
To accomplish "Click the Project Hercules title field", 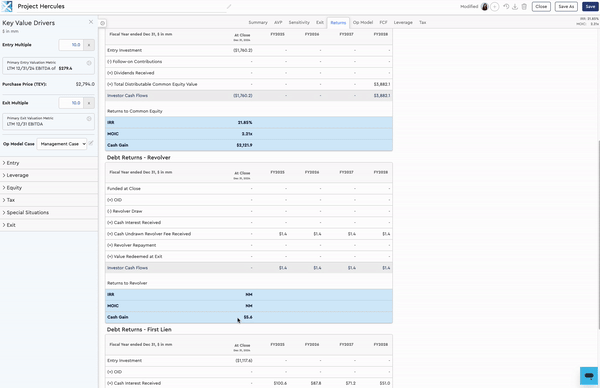I will pyautogui.click(x=122, y=7).
